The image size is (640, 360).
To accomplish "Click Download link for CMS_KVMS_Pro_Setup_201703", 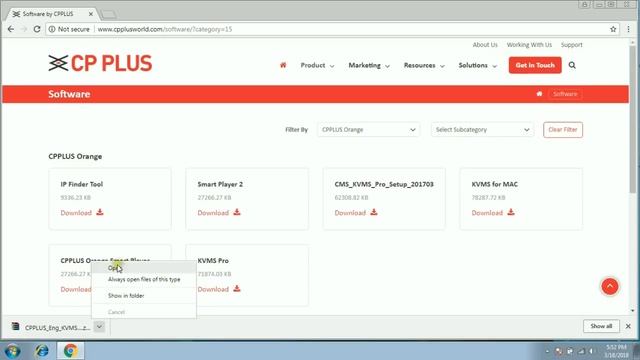I will pos(350,213).
